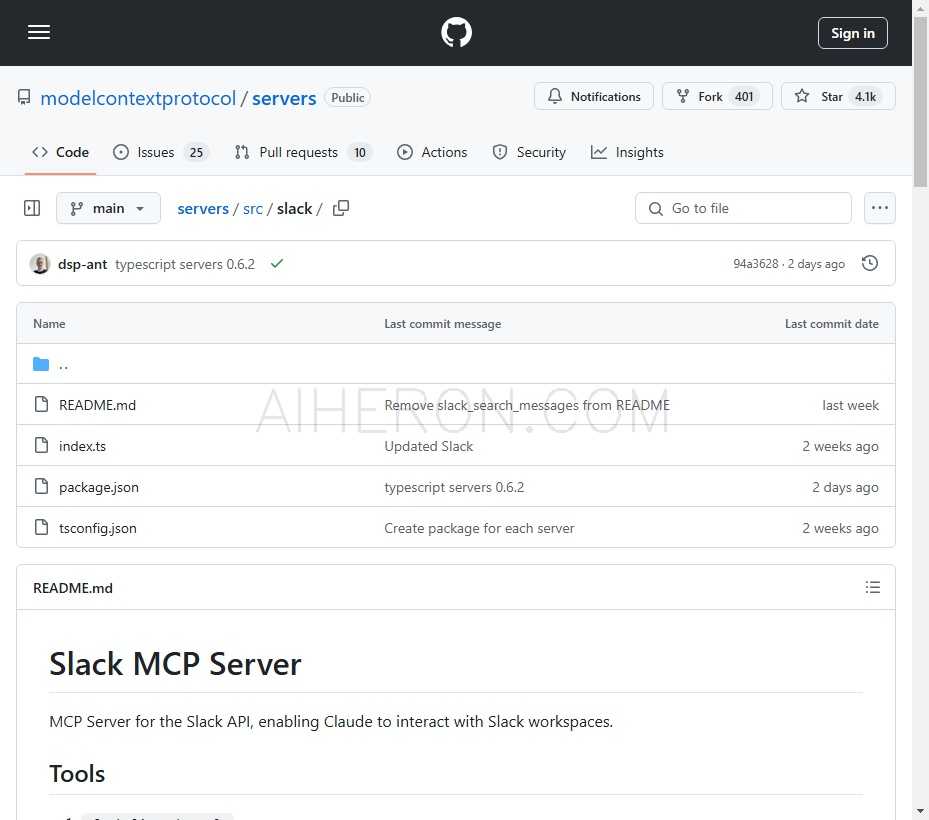Open the hamburger navigation menu
The height and width of the screenshot is (820, 929).
pyautogui.click(x=39, y=32)
